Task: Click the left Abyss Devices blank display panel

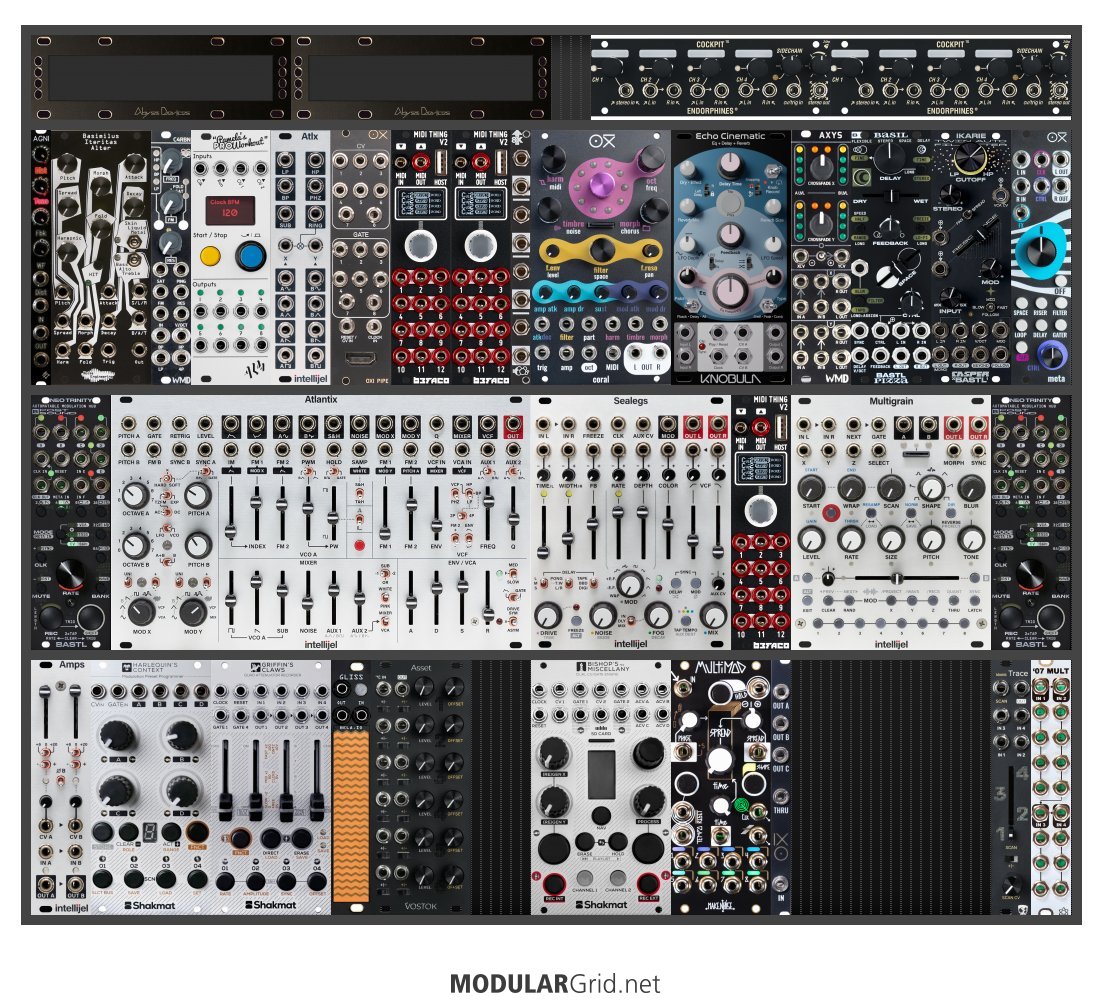Action: pos(160,77)
